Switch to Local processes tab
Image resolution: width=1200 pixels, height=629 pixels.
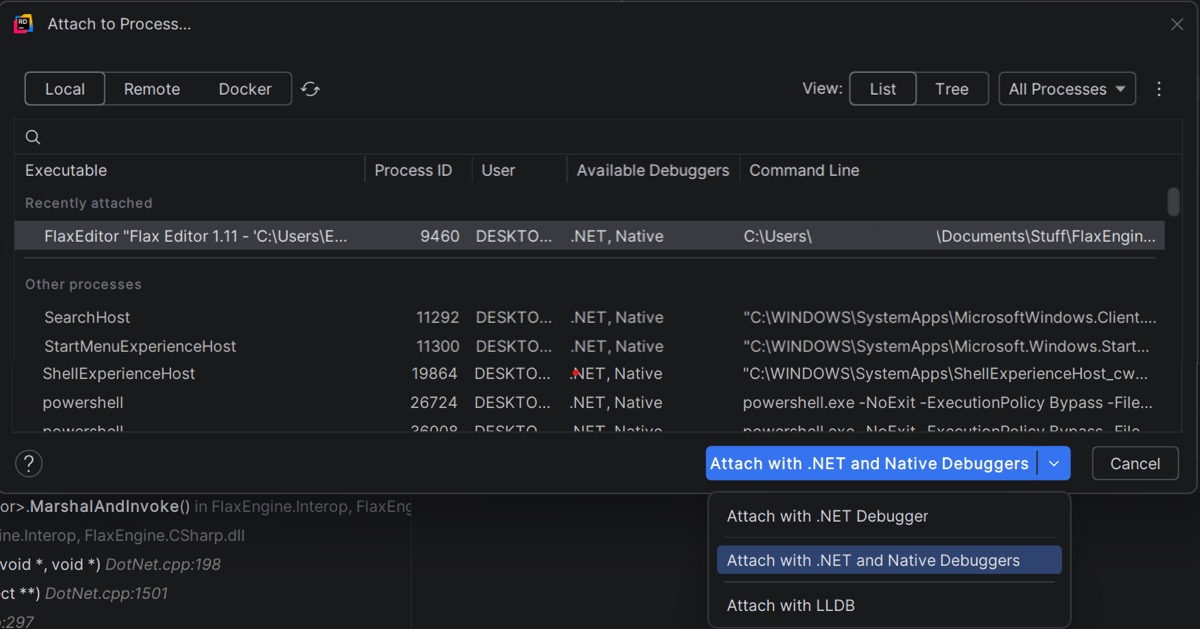point(65,89)
